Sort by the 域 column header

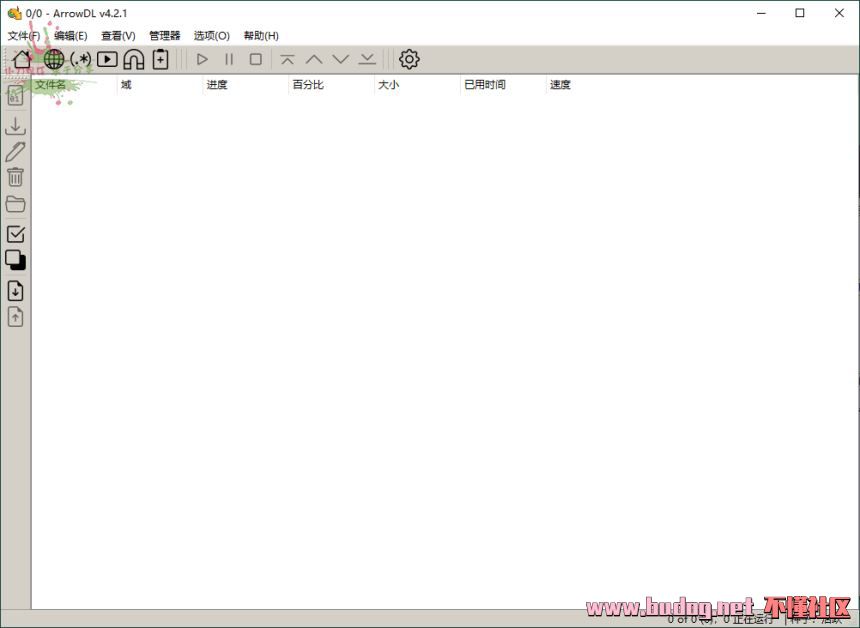(160, 84)
